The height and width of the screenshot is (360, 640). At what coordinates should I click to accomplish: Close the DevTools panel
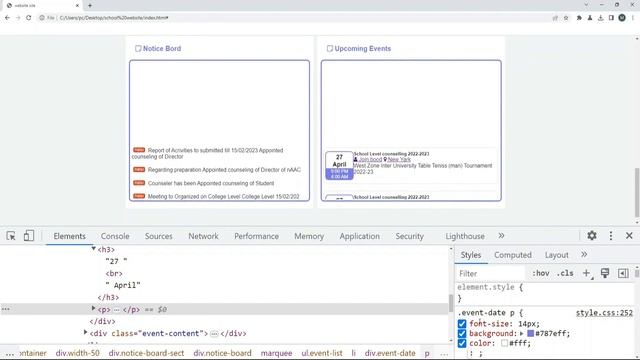(x=629, y=236)
